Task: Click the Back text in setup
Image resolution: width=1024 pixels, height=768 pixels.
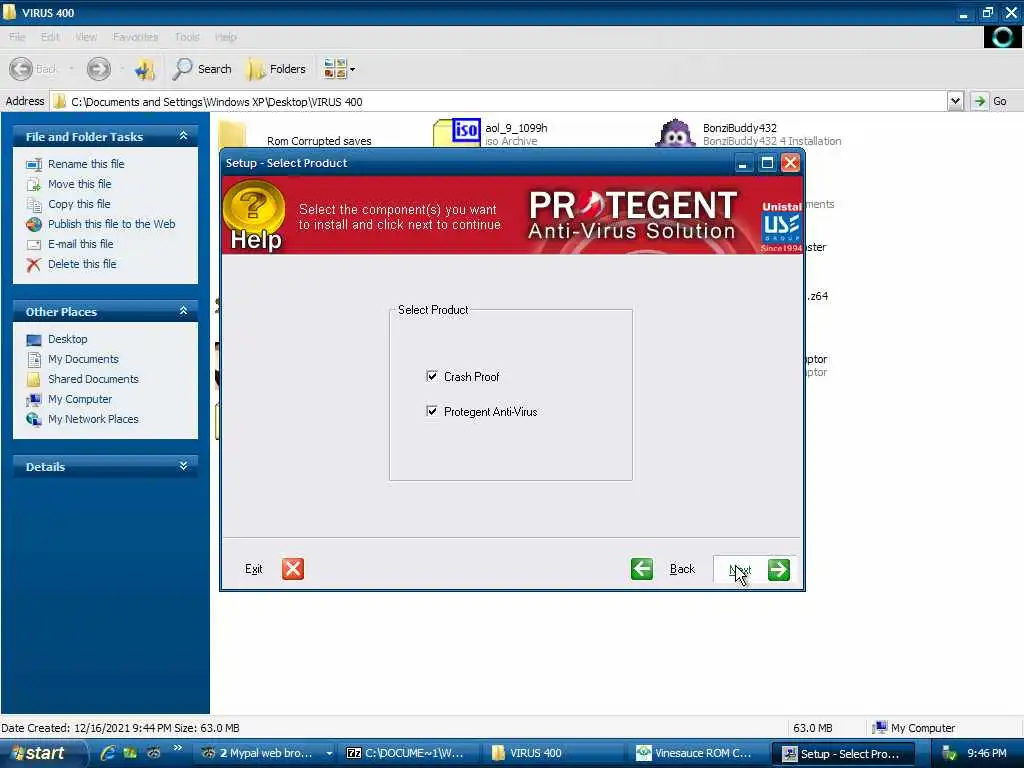Action: pyautogui.click(x=682, y=569)
